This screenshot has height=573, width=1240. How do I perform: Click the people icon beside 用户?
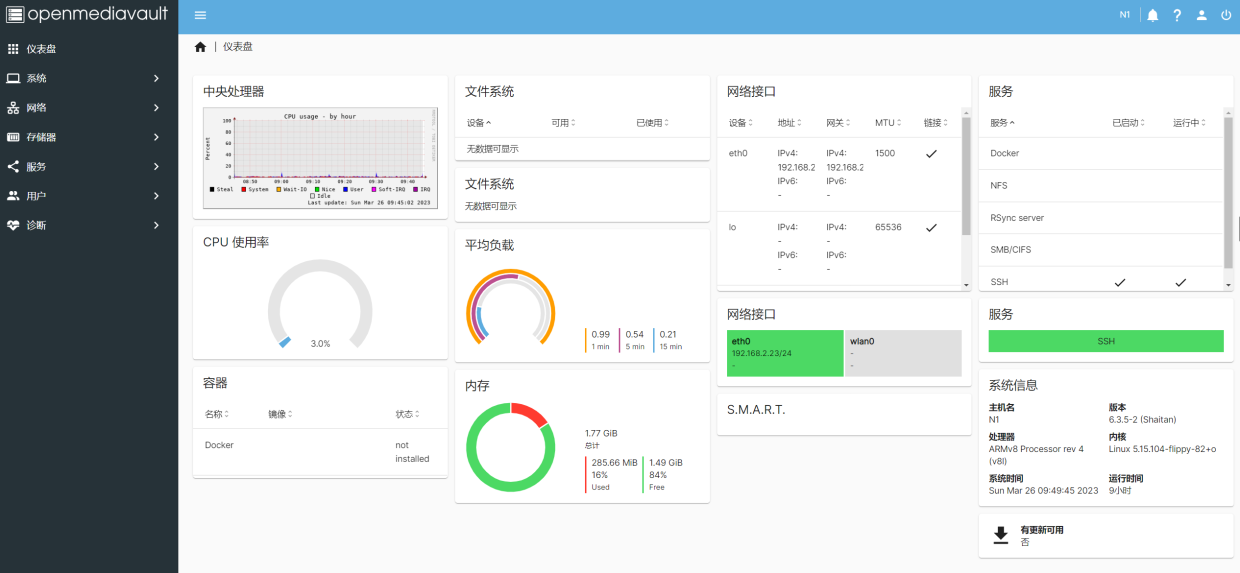(13, 196)
